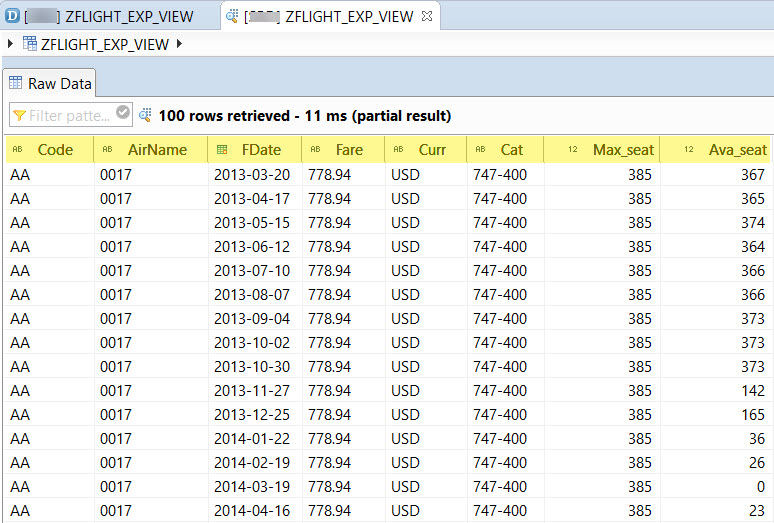The height and width of the screenshot is (523, 774).
Task: Click the Ava_seat value 23
Action: (757, 511)
